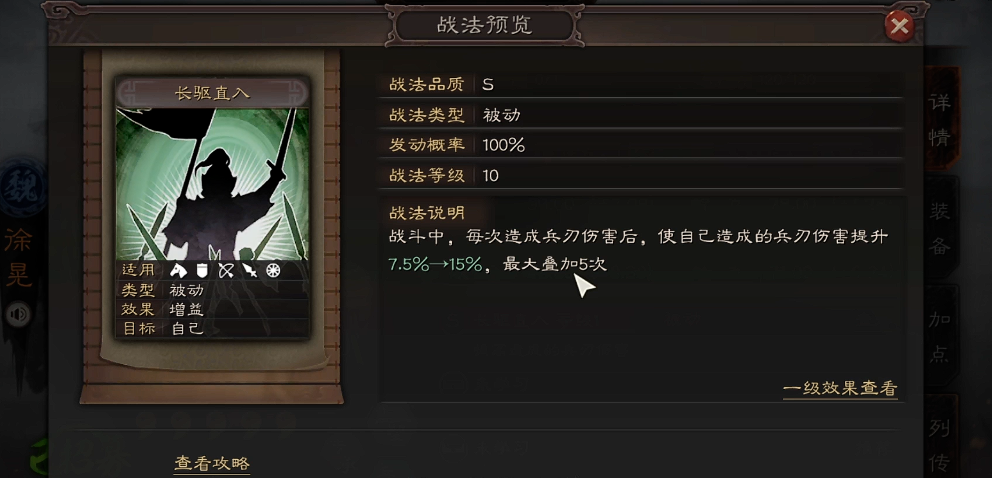Viewport: 992px width, 478px height.
Task: Click the 魏 faction emblem
Action: (x=22, y=188)
